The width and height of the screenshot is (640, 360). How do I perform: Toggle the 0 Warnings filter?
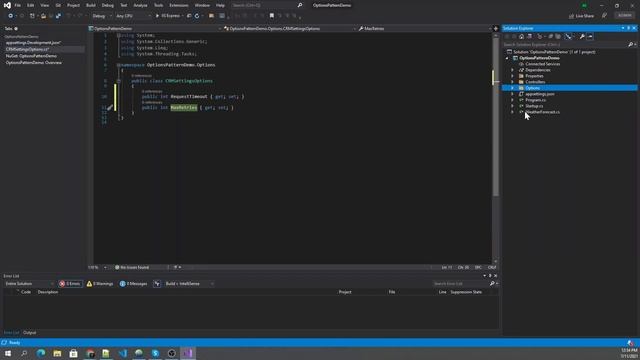click(100, 284)
